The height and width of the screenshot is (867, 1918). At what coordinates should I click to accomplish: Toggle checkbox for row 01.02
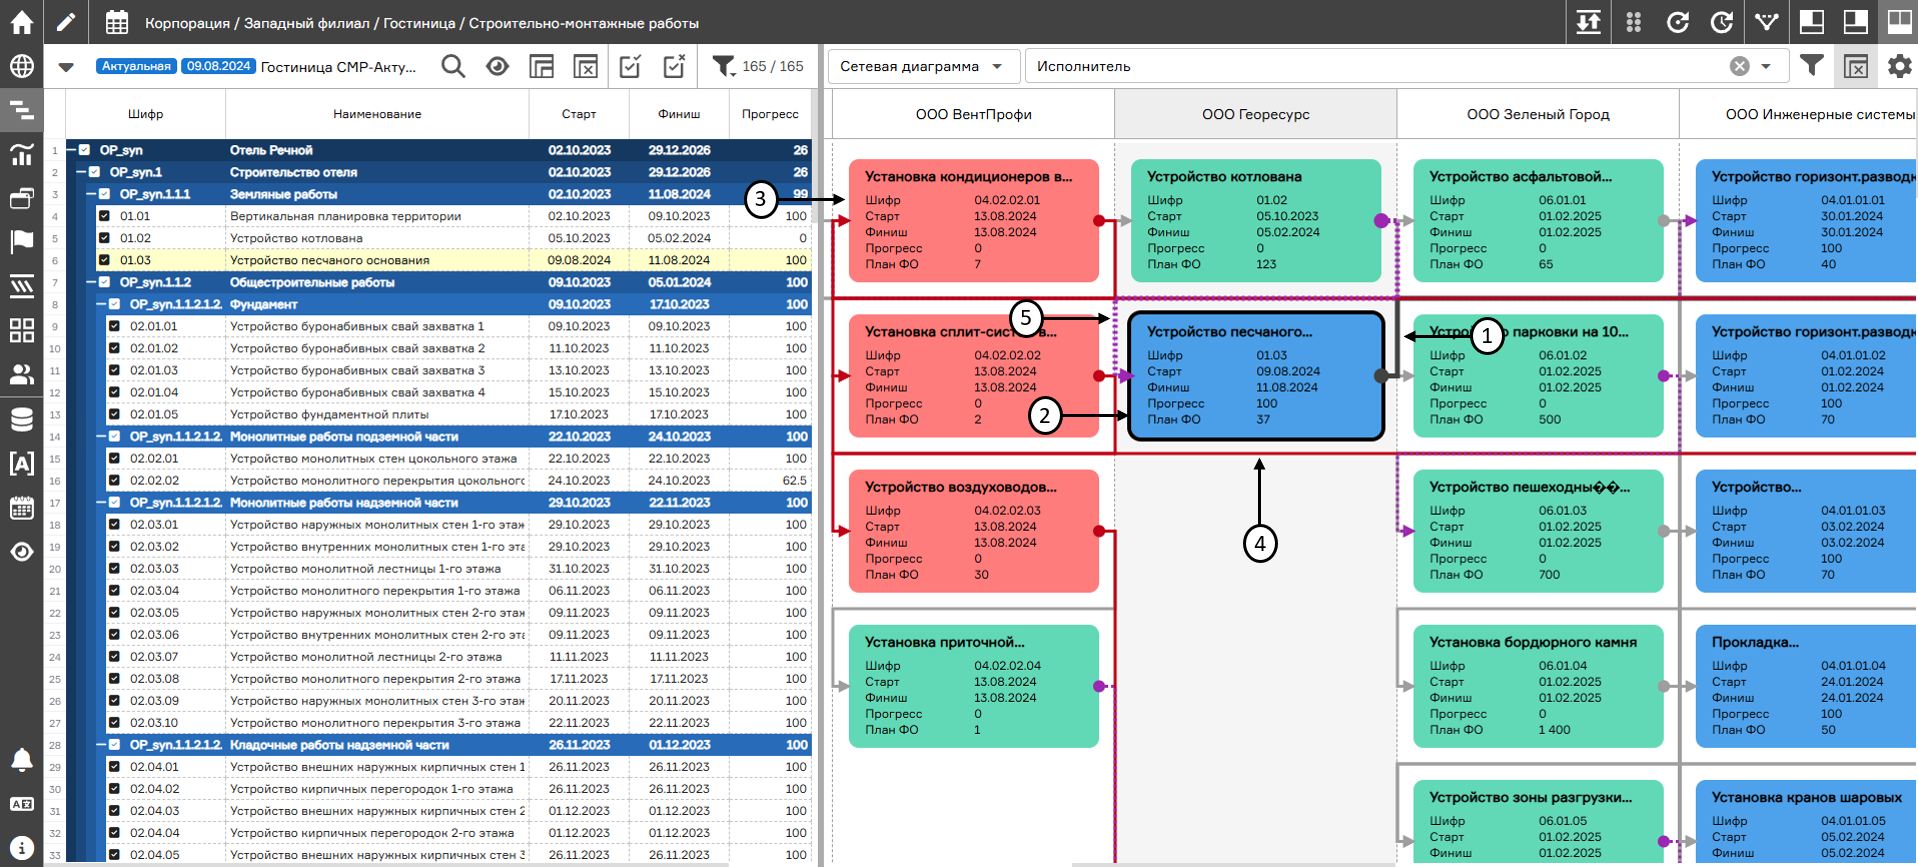pos(104,238)
